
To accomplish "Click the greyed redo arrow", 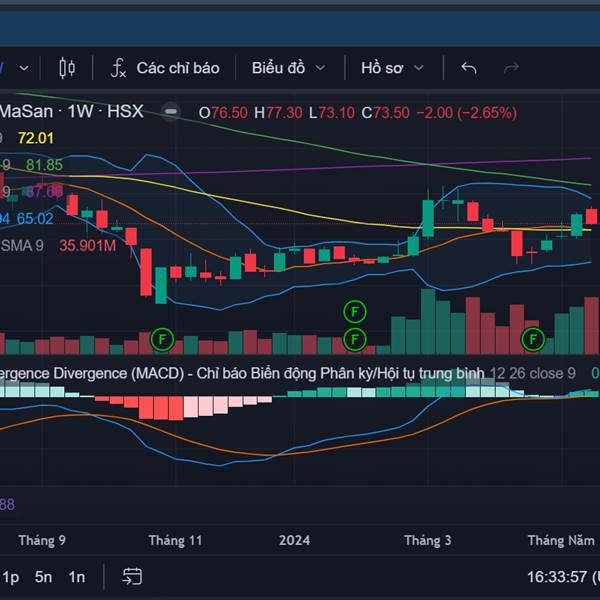I will click(511, 68).
